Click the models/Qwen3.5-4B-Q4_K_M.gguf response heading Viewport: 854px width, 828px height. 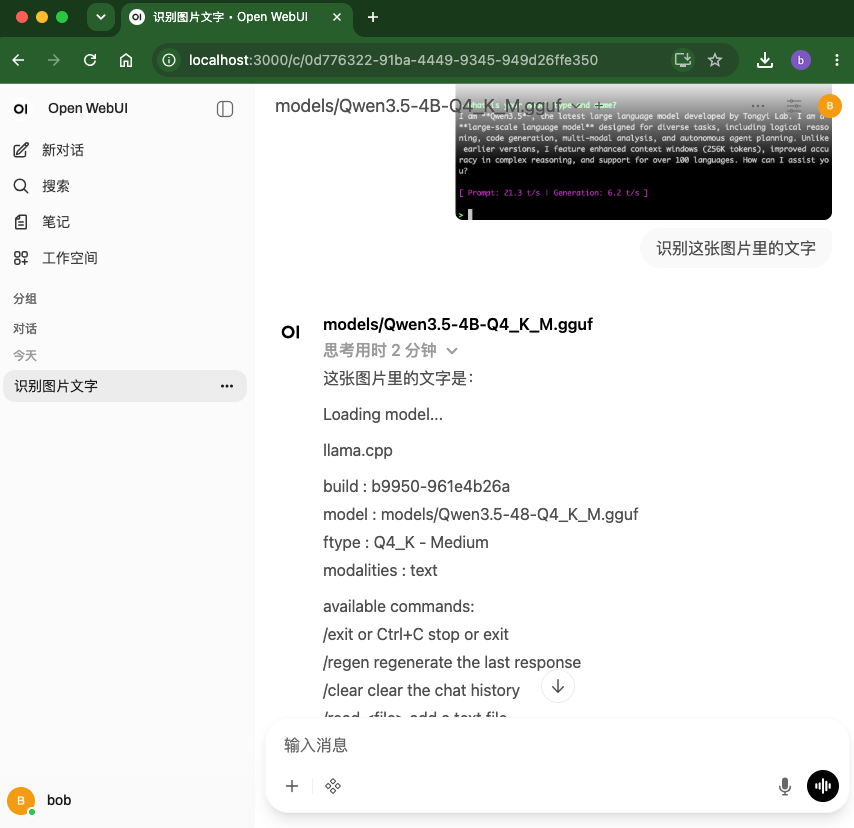(458, 324)
